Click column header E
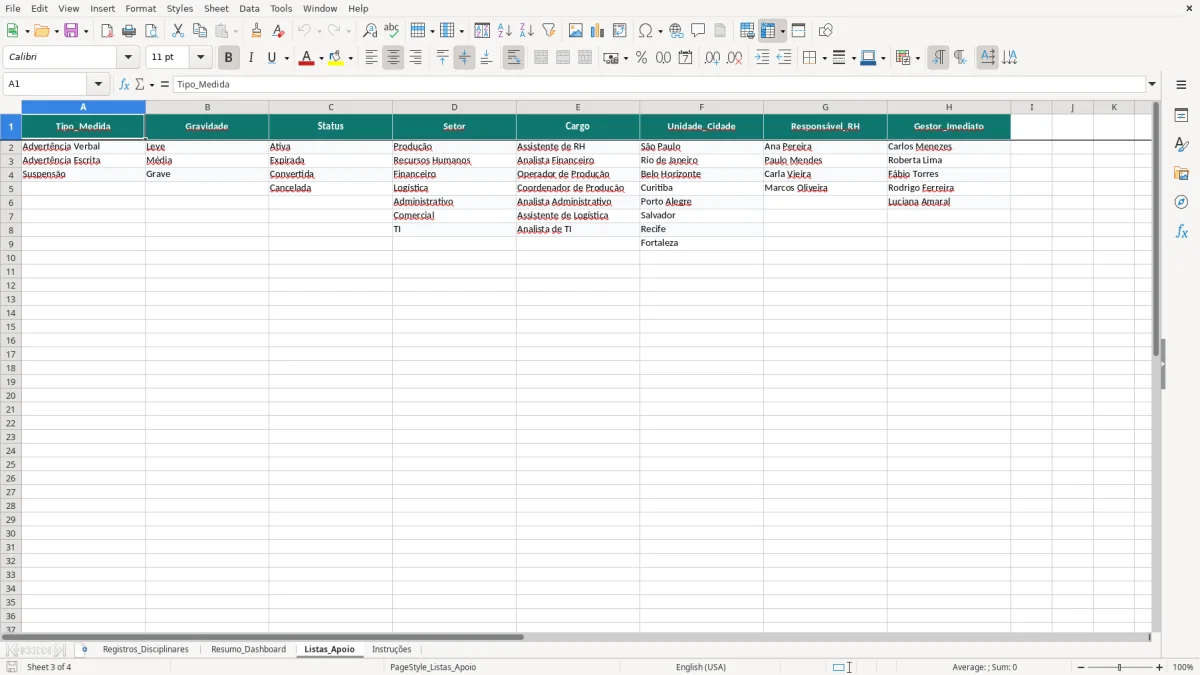 tap(578, 107)
